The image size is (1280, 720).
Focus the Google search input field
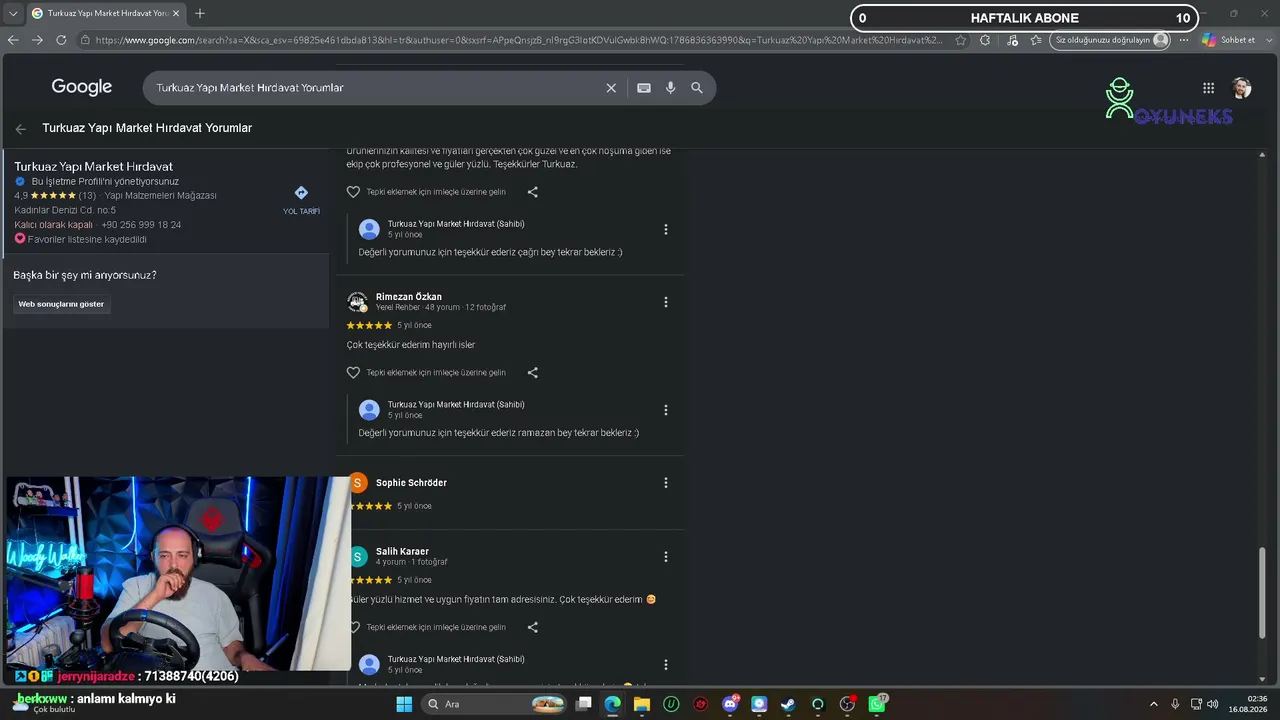pos(375,88)
